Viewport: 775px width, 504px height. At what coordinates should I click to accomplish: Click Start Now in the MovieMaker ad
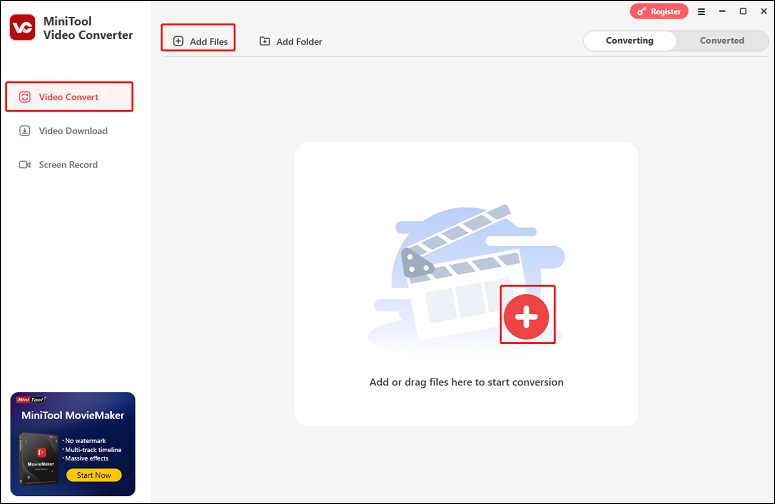click(x=94, y=475)
